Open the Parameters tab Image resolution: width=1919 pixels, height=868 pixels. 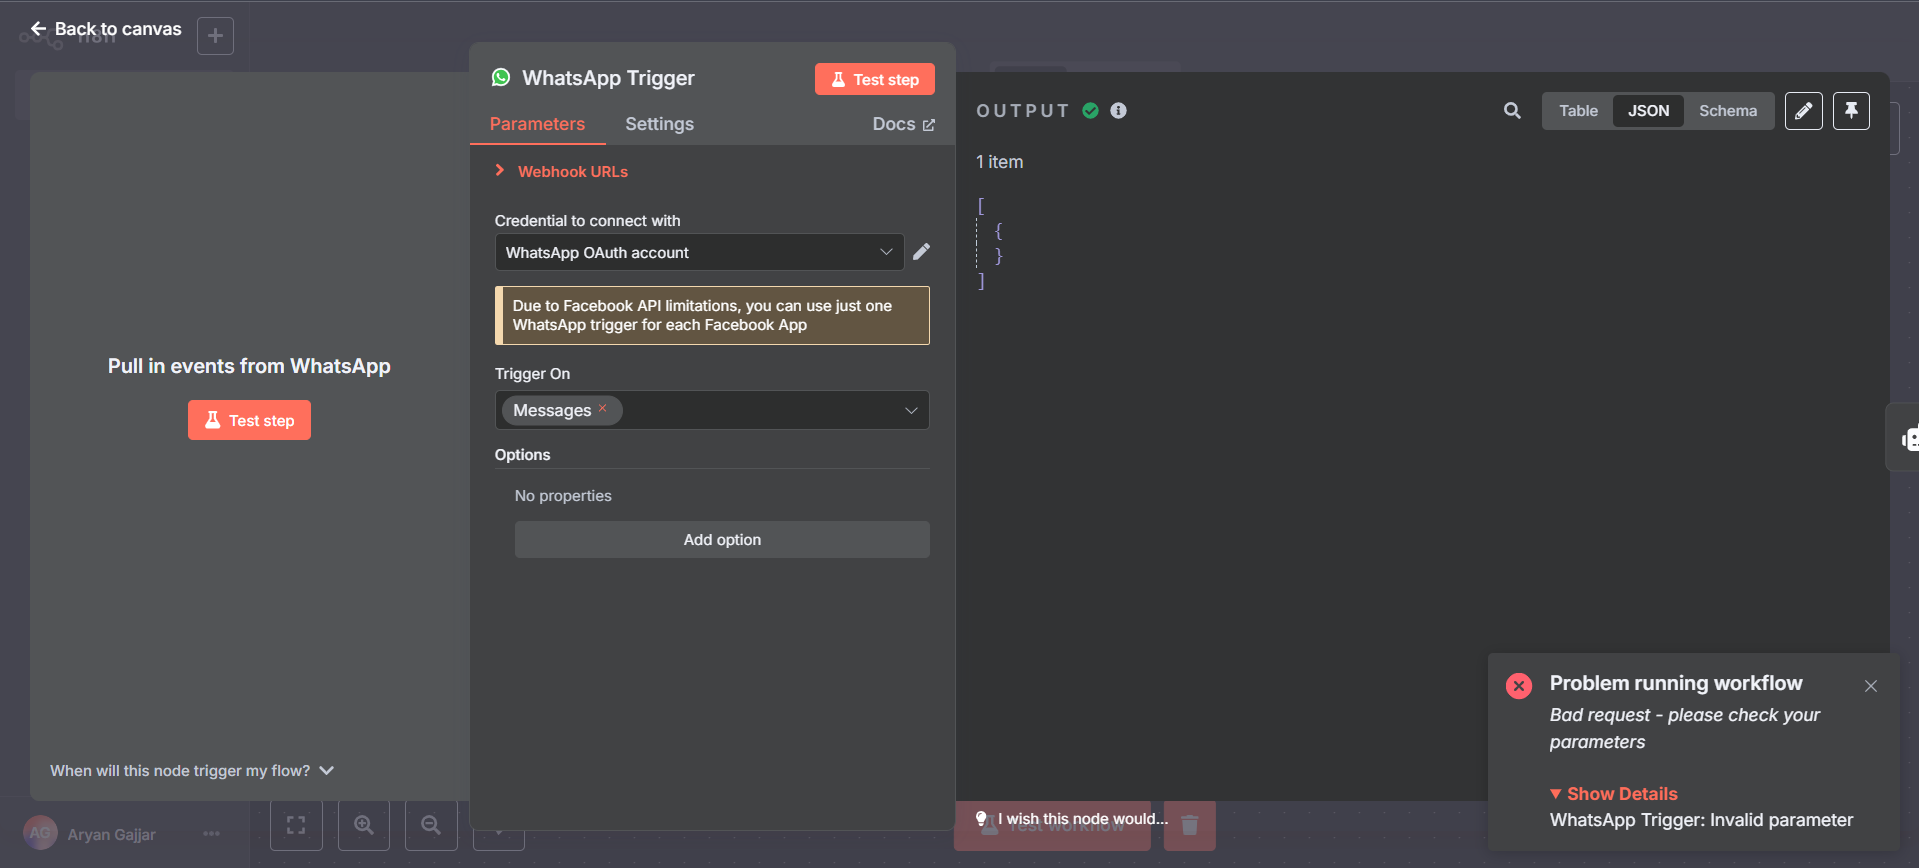coord(537,124)
